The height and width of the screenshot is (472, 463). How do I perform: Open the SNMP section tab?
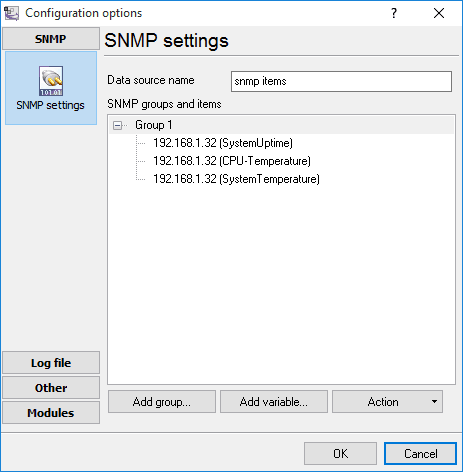pyautogui.click(x=51, y=39)
